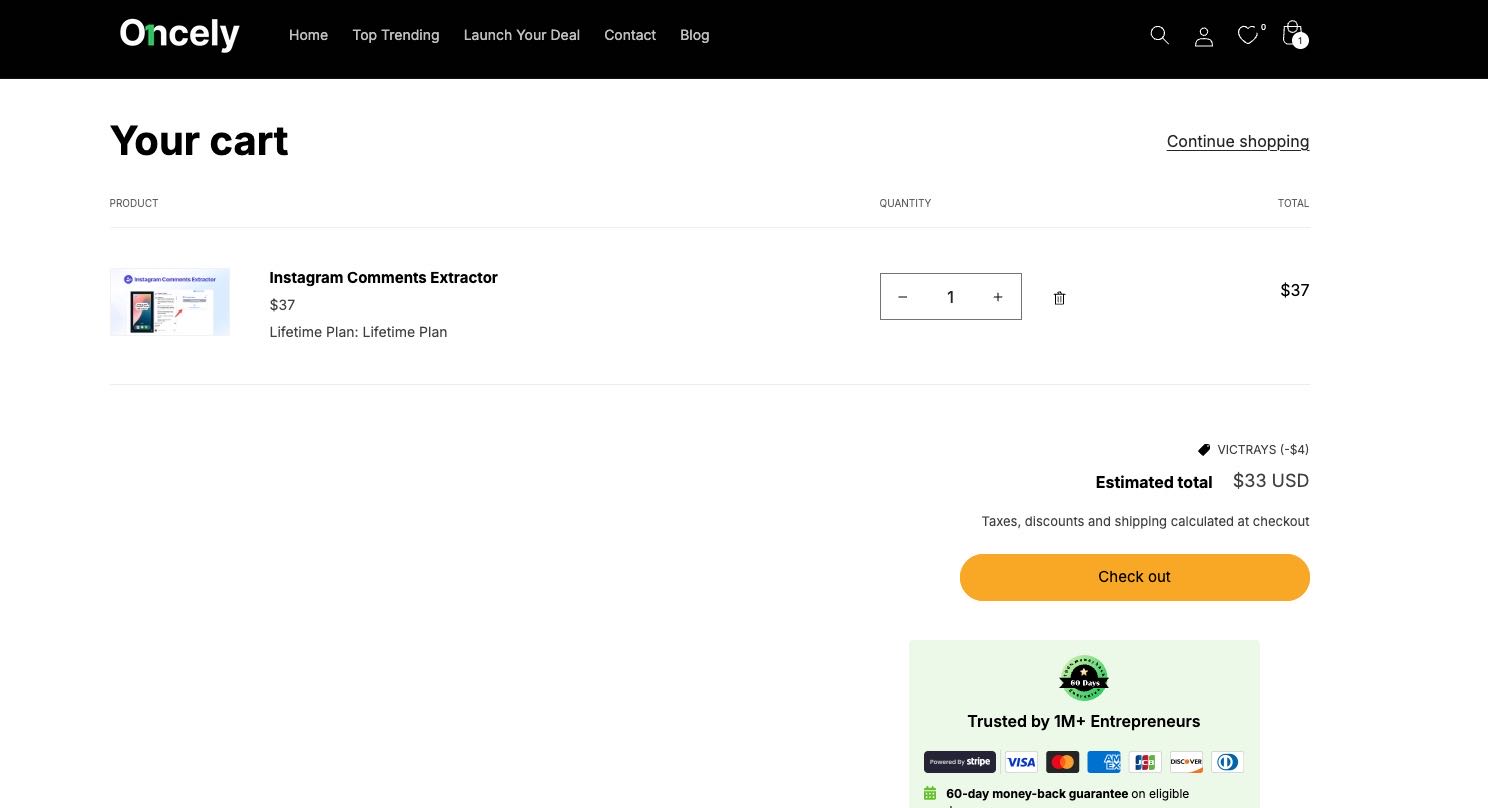Open Blog menu item
1488x808 pixels.
pyautogui.click(x=695, y=35)
